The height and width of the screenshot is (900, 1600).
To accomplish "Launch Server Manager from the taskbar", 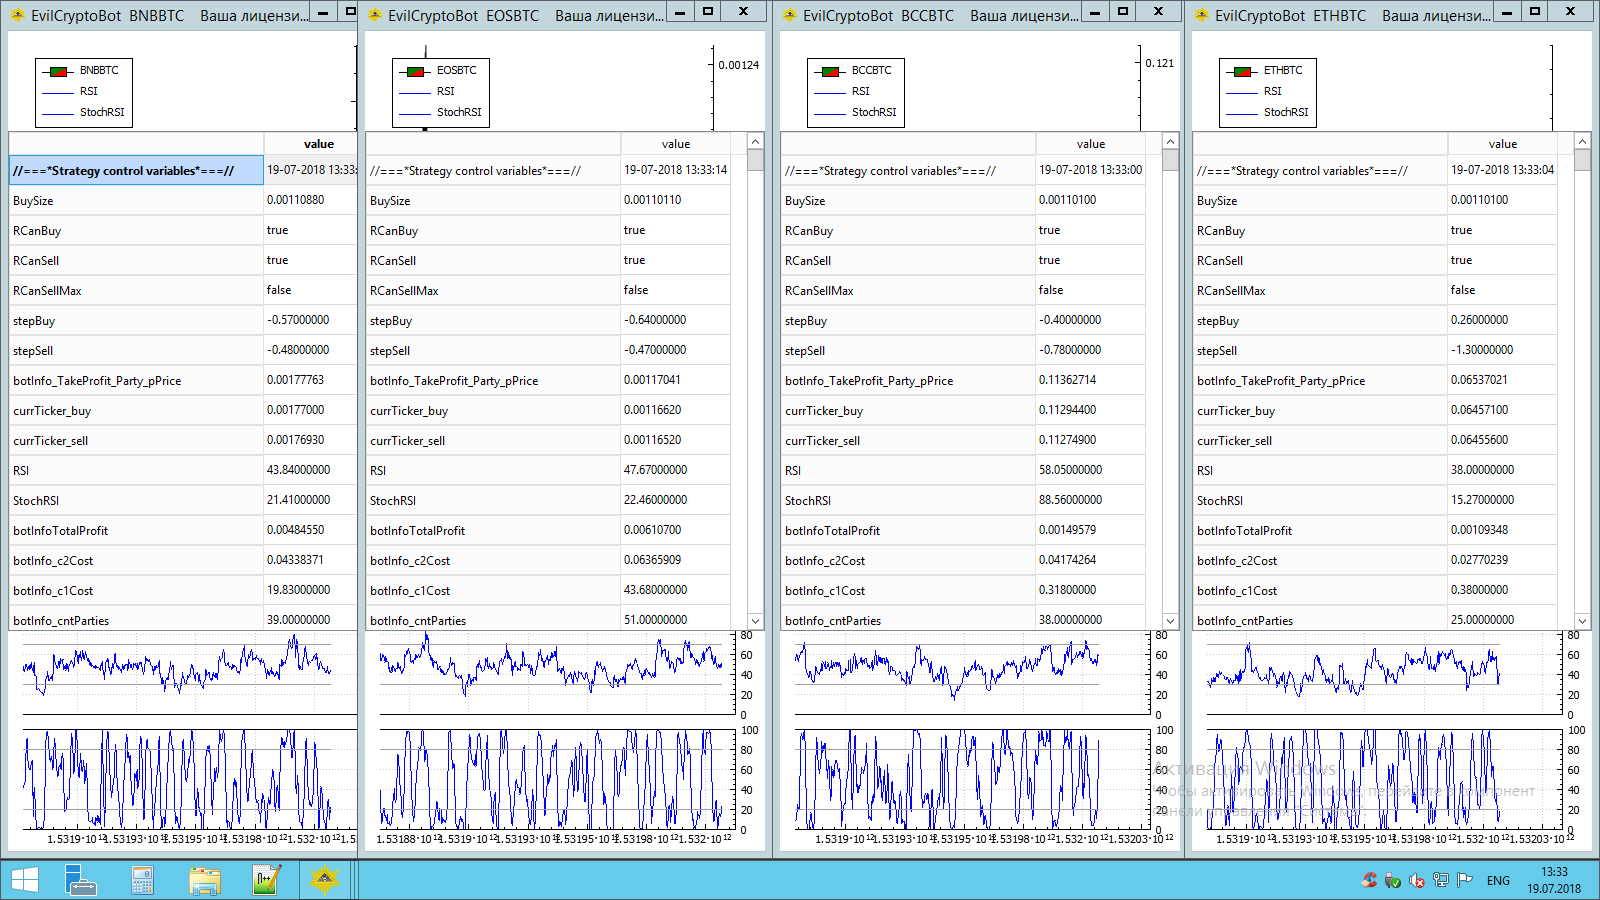I will pos(81,880).
